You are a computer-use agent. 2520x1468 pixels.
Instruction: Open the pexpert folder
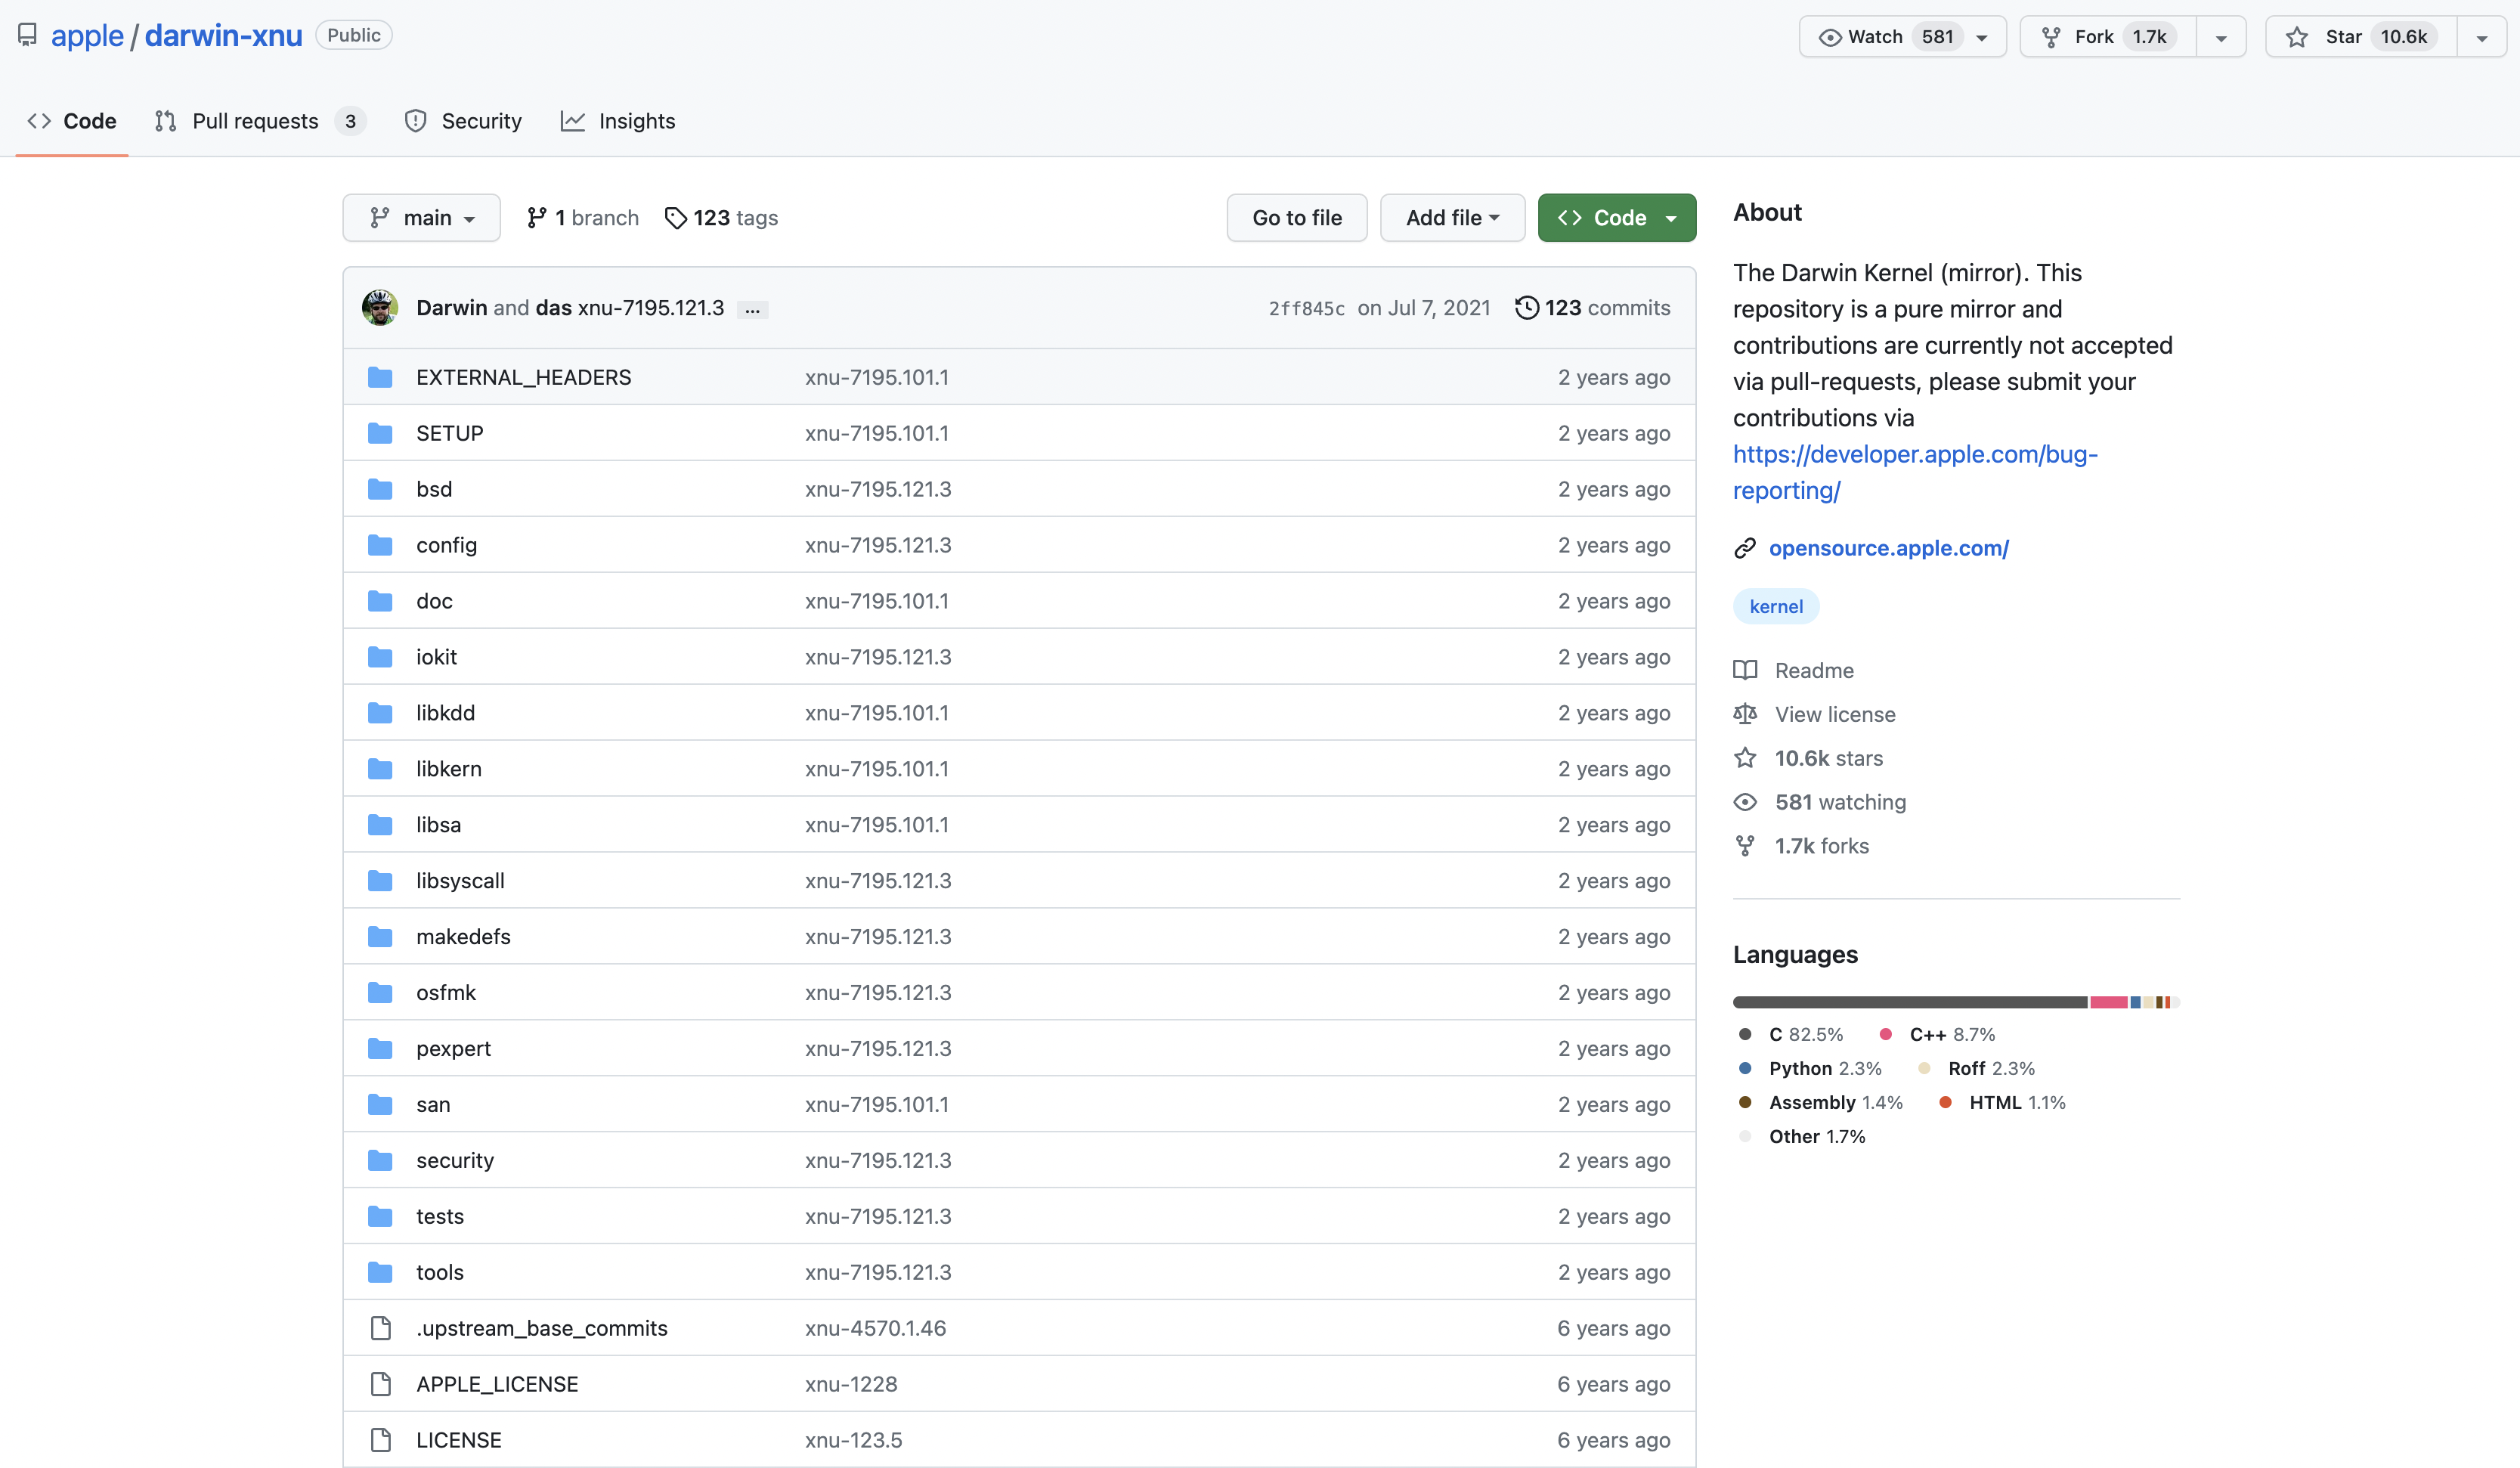[x=453, y=1049]
